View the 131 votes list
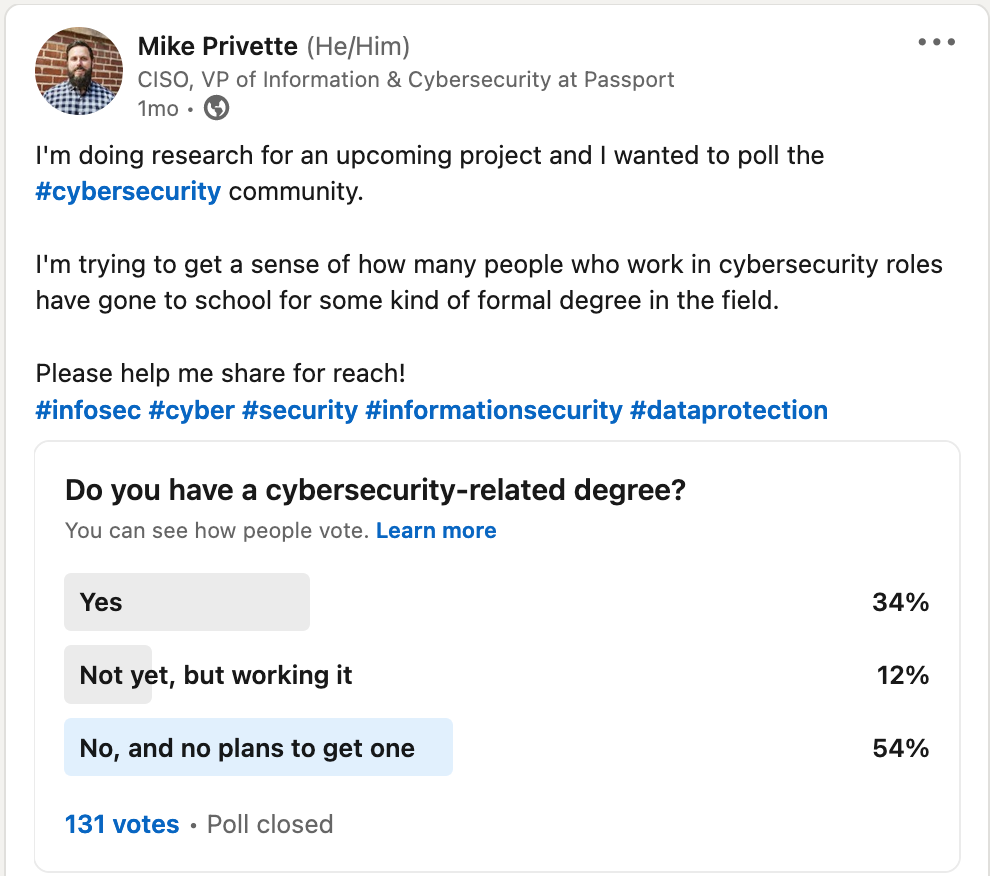 pyautogui.click(x=122, y=825)
